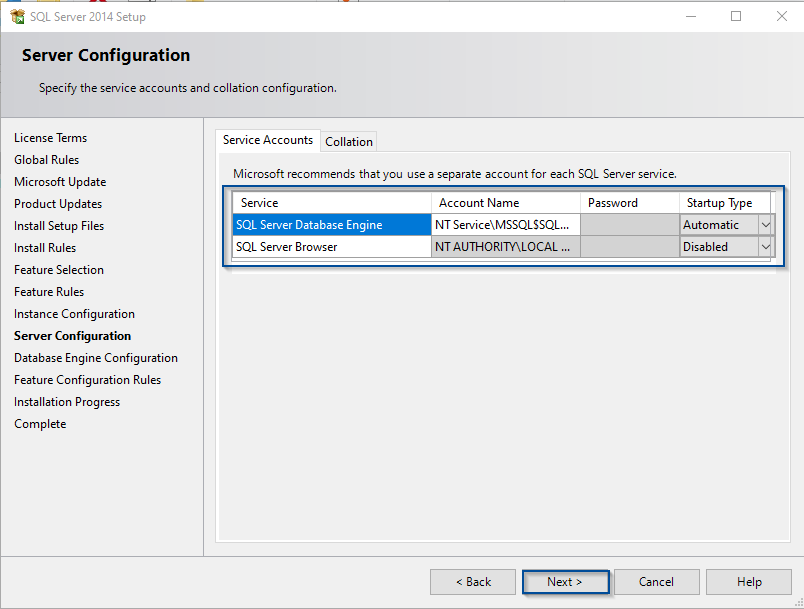804x609 pixels.
Task: Maximize the SQL Server 2014 Setup window
Action: 736,16
